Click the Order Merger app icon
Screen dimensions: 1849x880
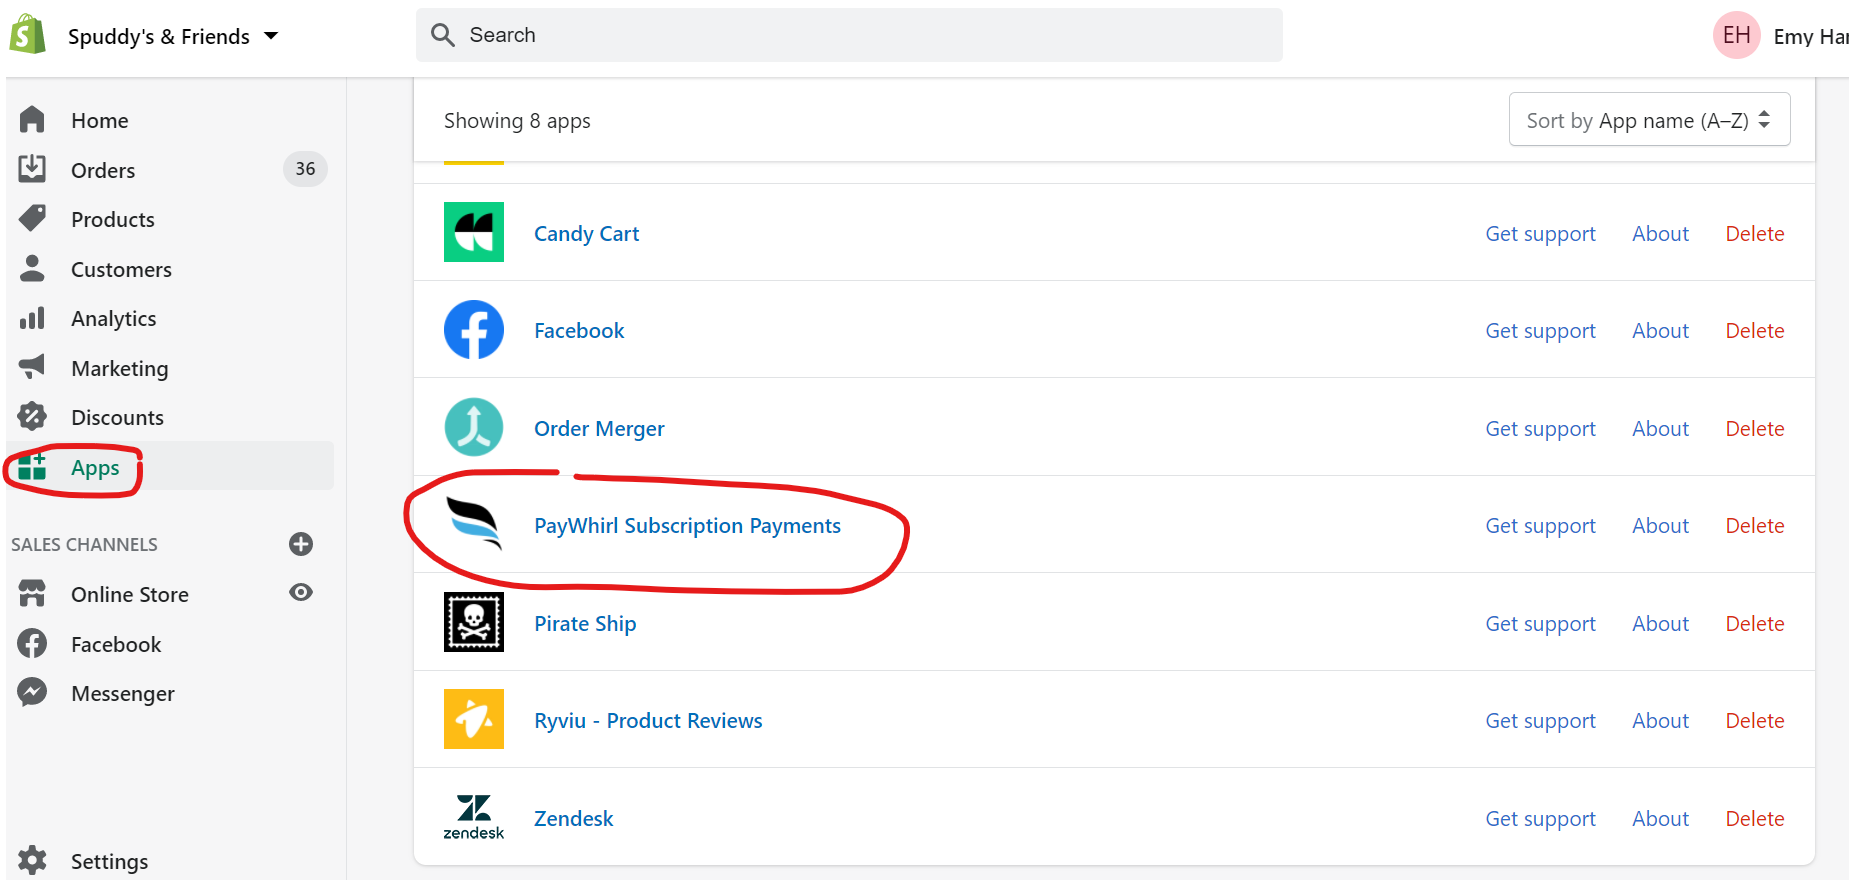(x=473, y=427)
